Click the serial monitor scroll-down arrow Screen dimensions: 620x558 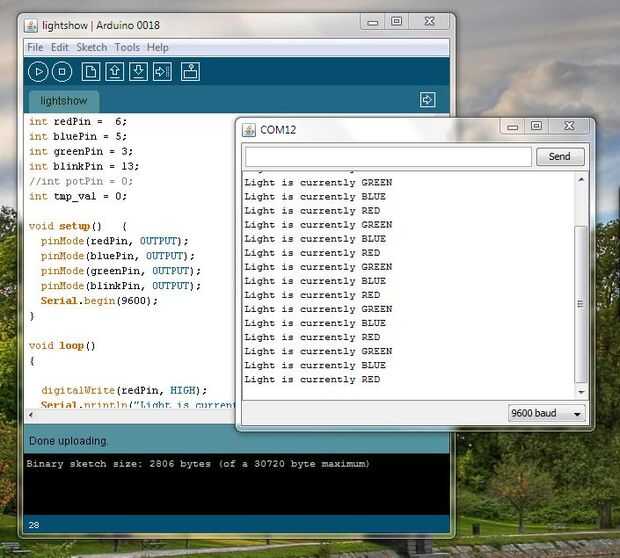580,392
